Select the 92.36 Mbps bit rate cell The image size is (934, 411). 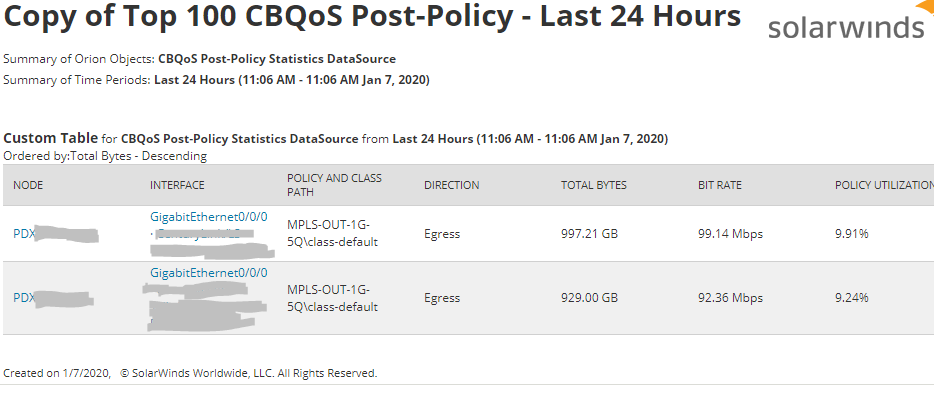[x=730, y=298]
